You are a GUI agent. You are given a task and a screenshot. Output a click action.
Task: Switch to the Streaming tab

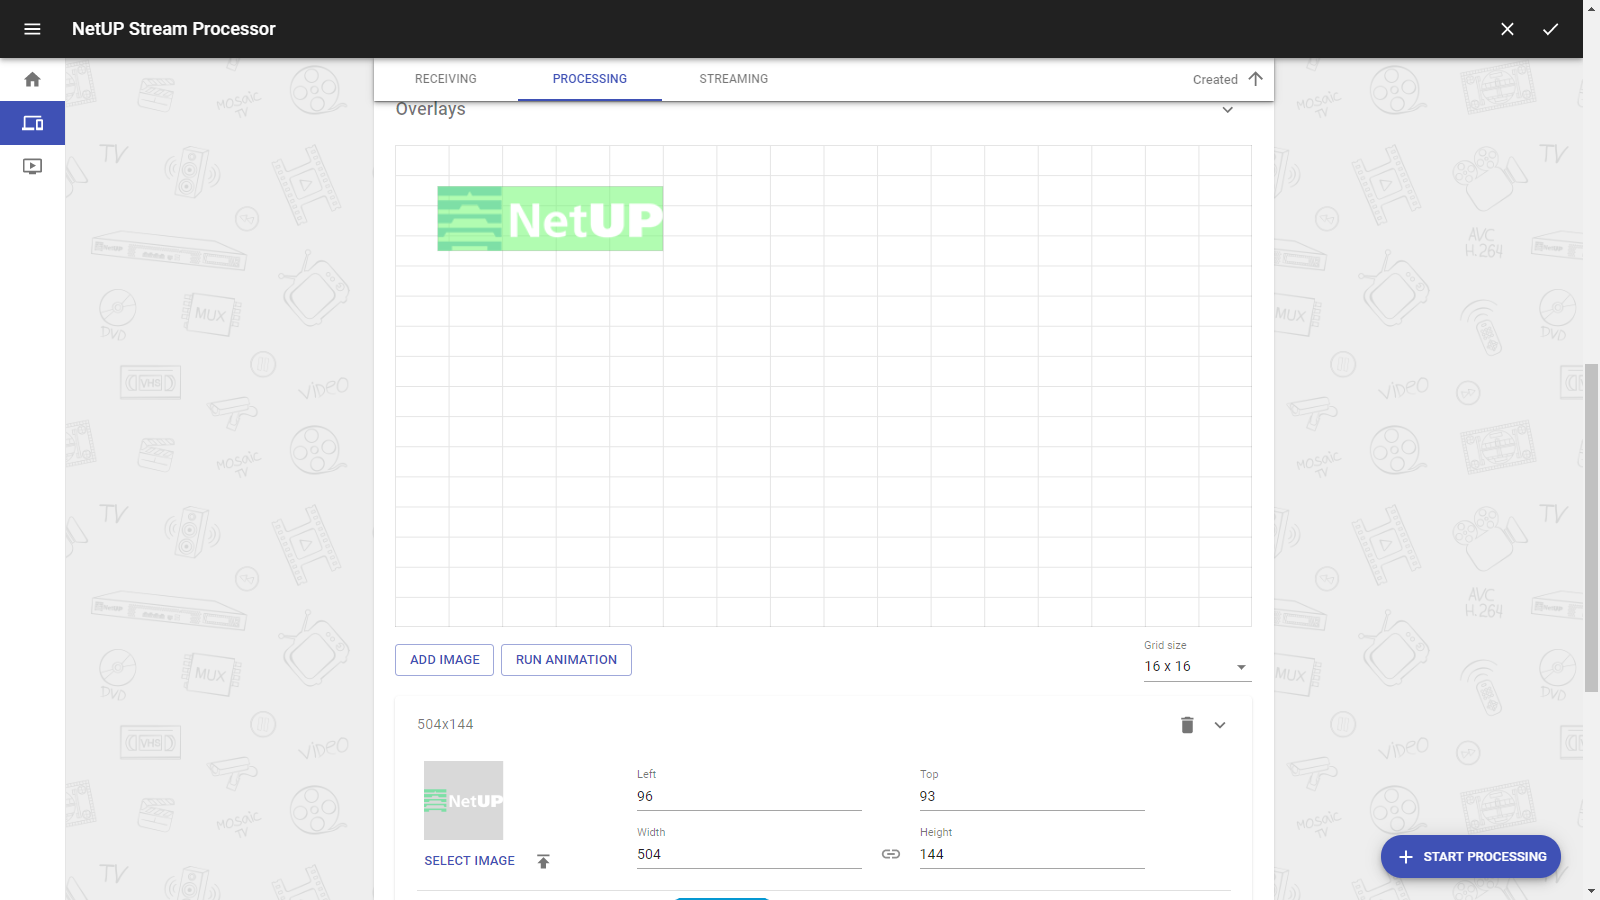point(734,79)
